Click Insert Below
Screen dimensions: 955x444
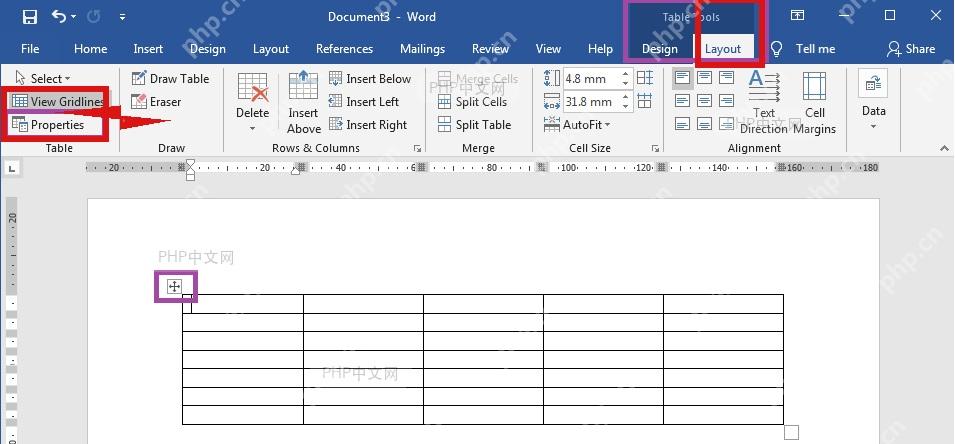pos(370,79)
